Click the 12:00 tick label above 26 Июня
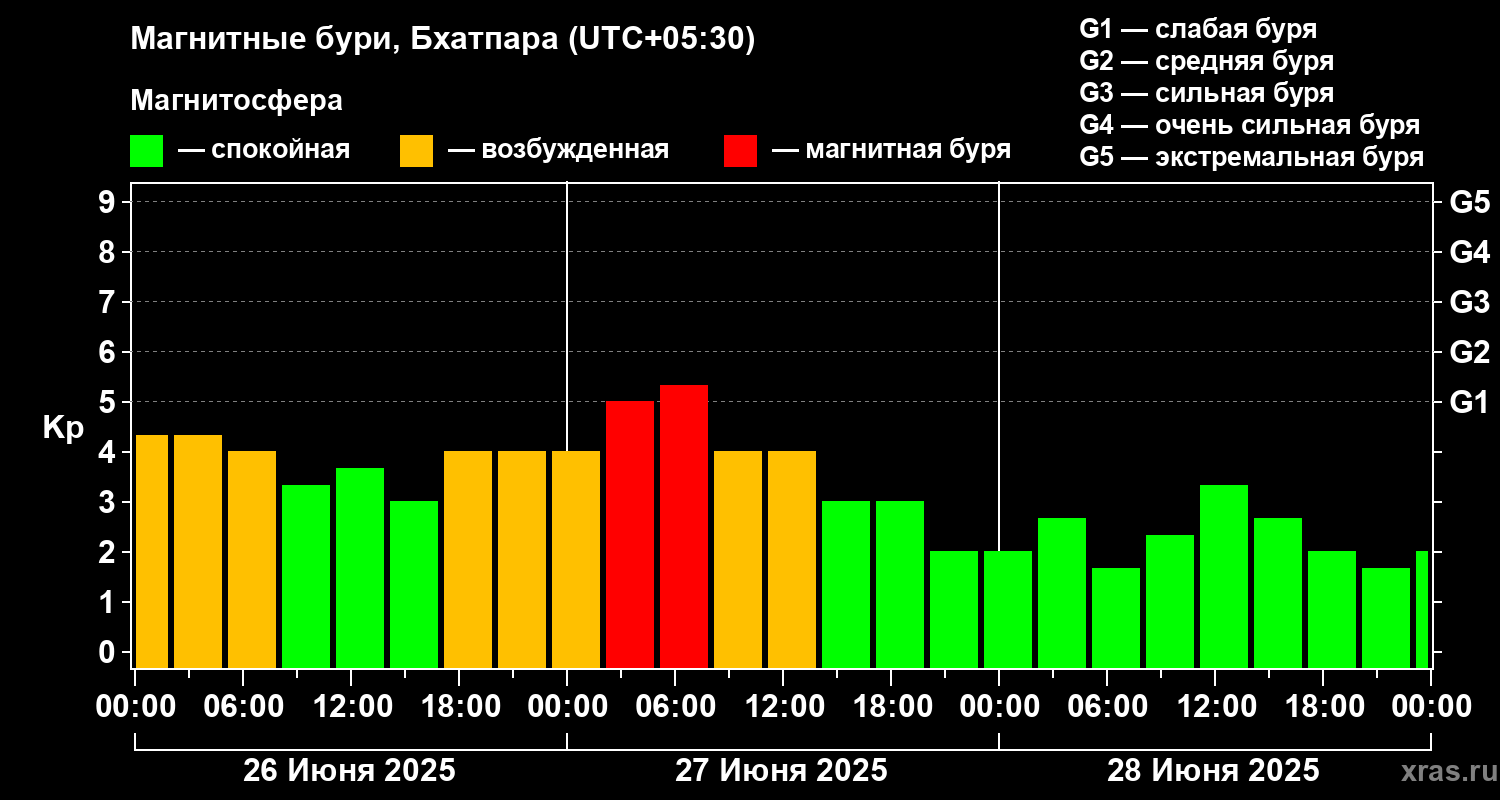Viewport: 1500px width, 800px height. point(351,707)
